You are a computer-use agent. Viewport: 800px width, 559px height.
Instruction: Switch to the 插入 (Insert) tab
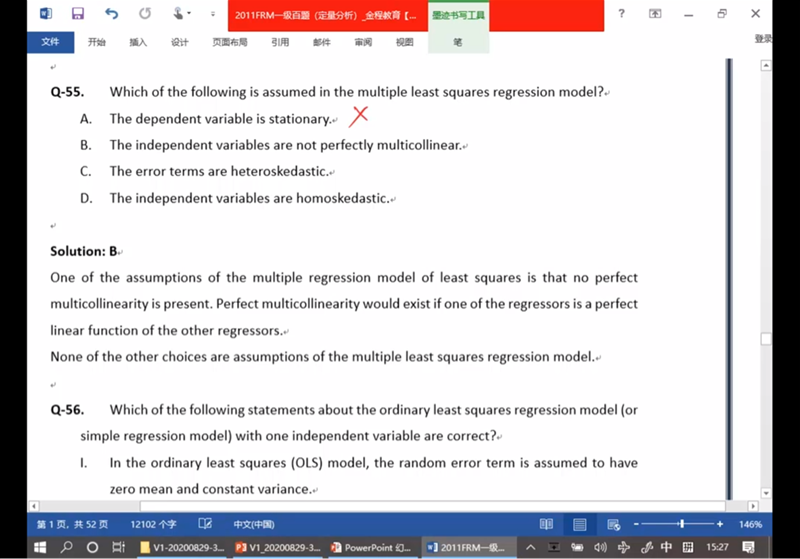pyautogui.click(x=138, y=42)
